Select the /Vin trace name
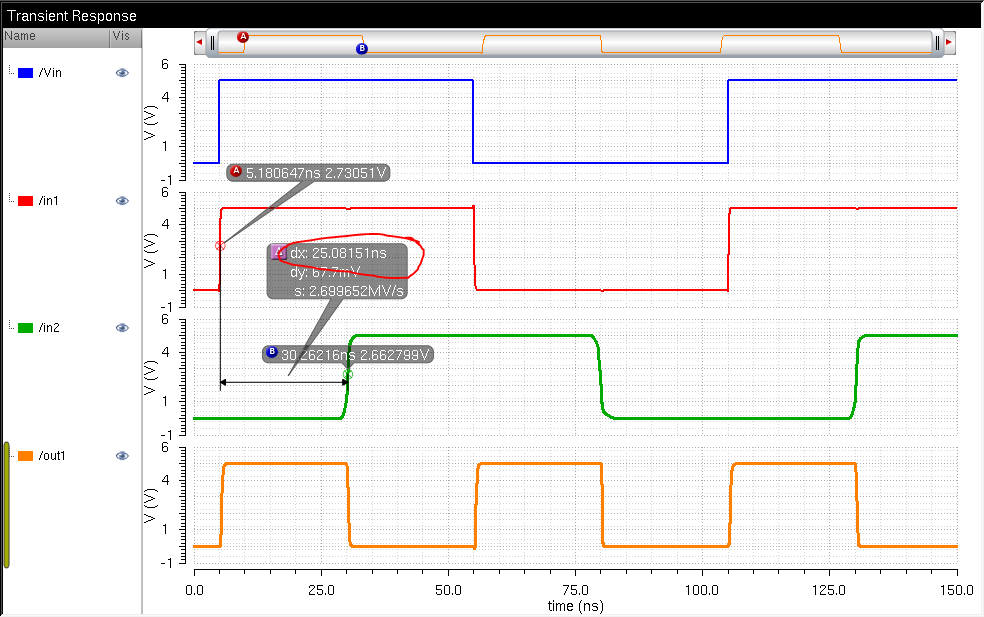Viewport: 984px width, 617px height. point(50,73)
